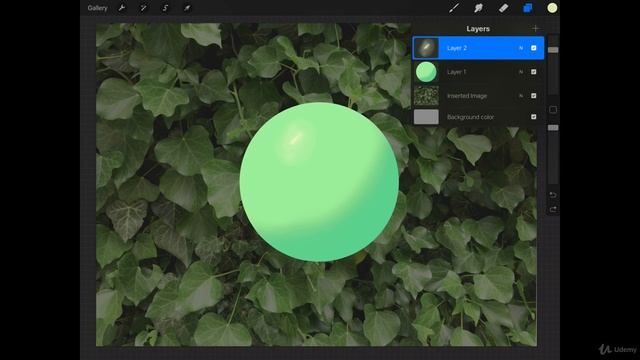Tap the square modify button on sidebar
The width and height of the screenshot is (640, 360).
(x=553, y=109)
